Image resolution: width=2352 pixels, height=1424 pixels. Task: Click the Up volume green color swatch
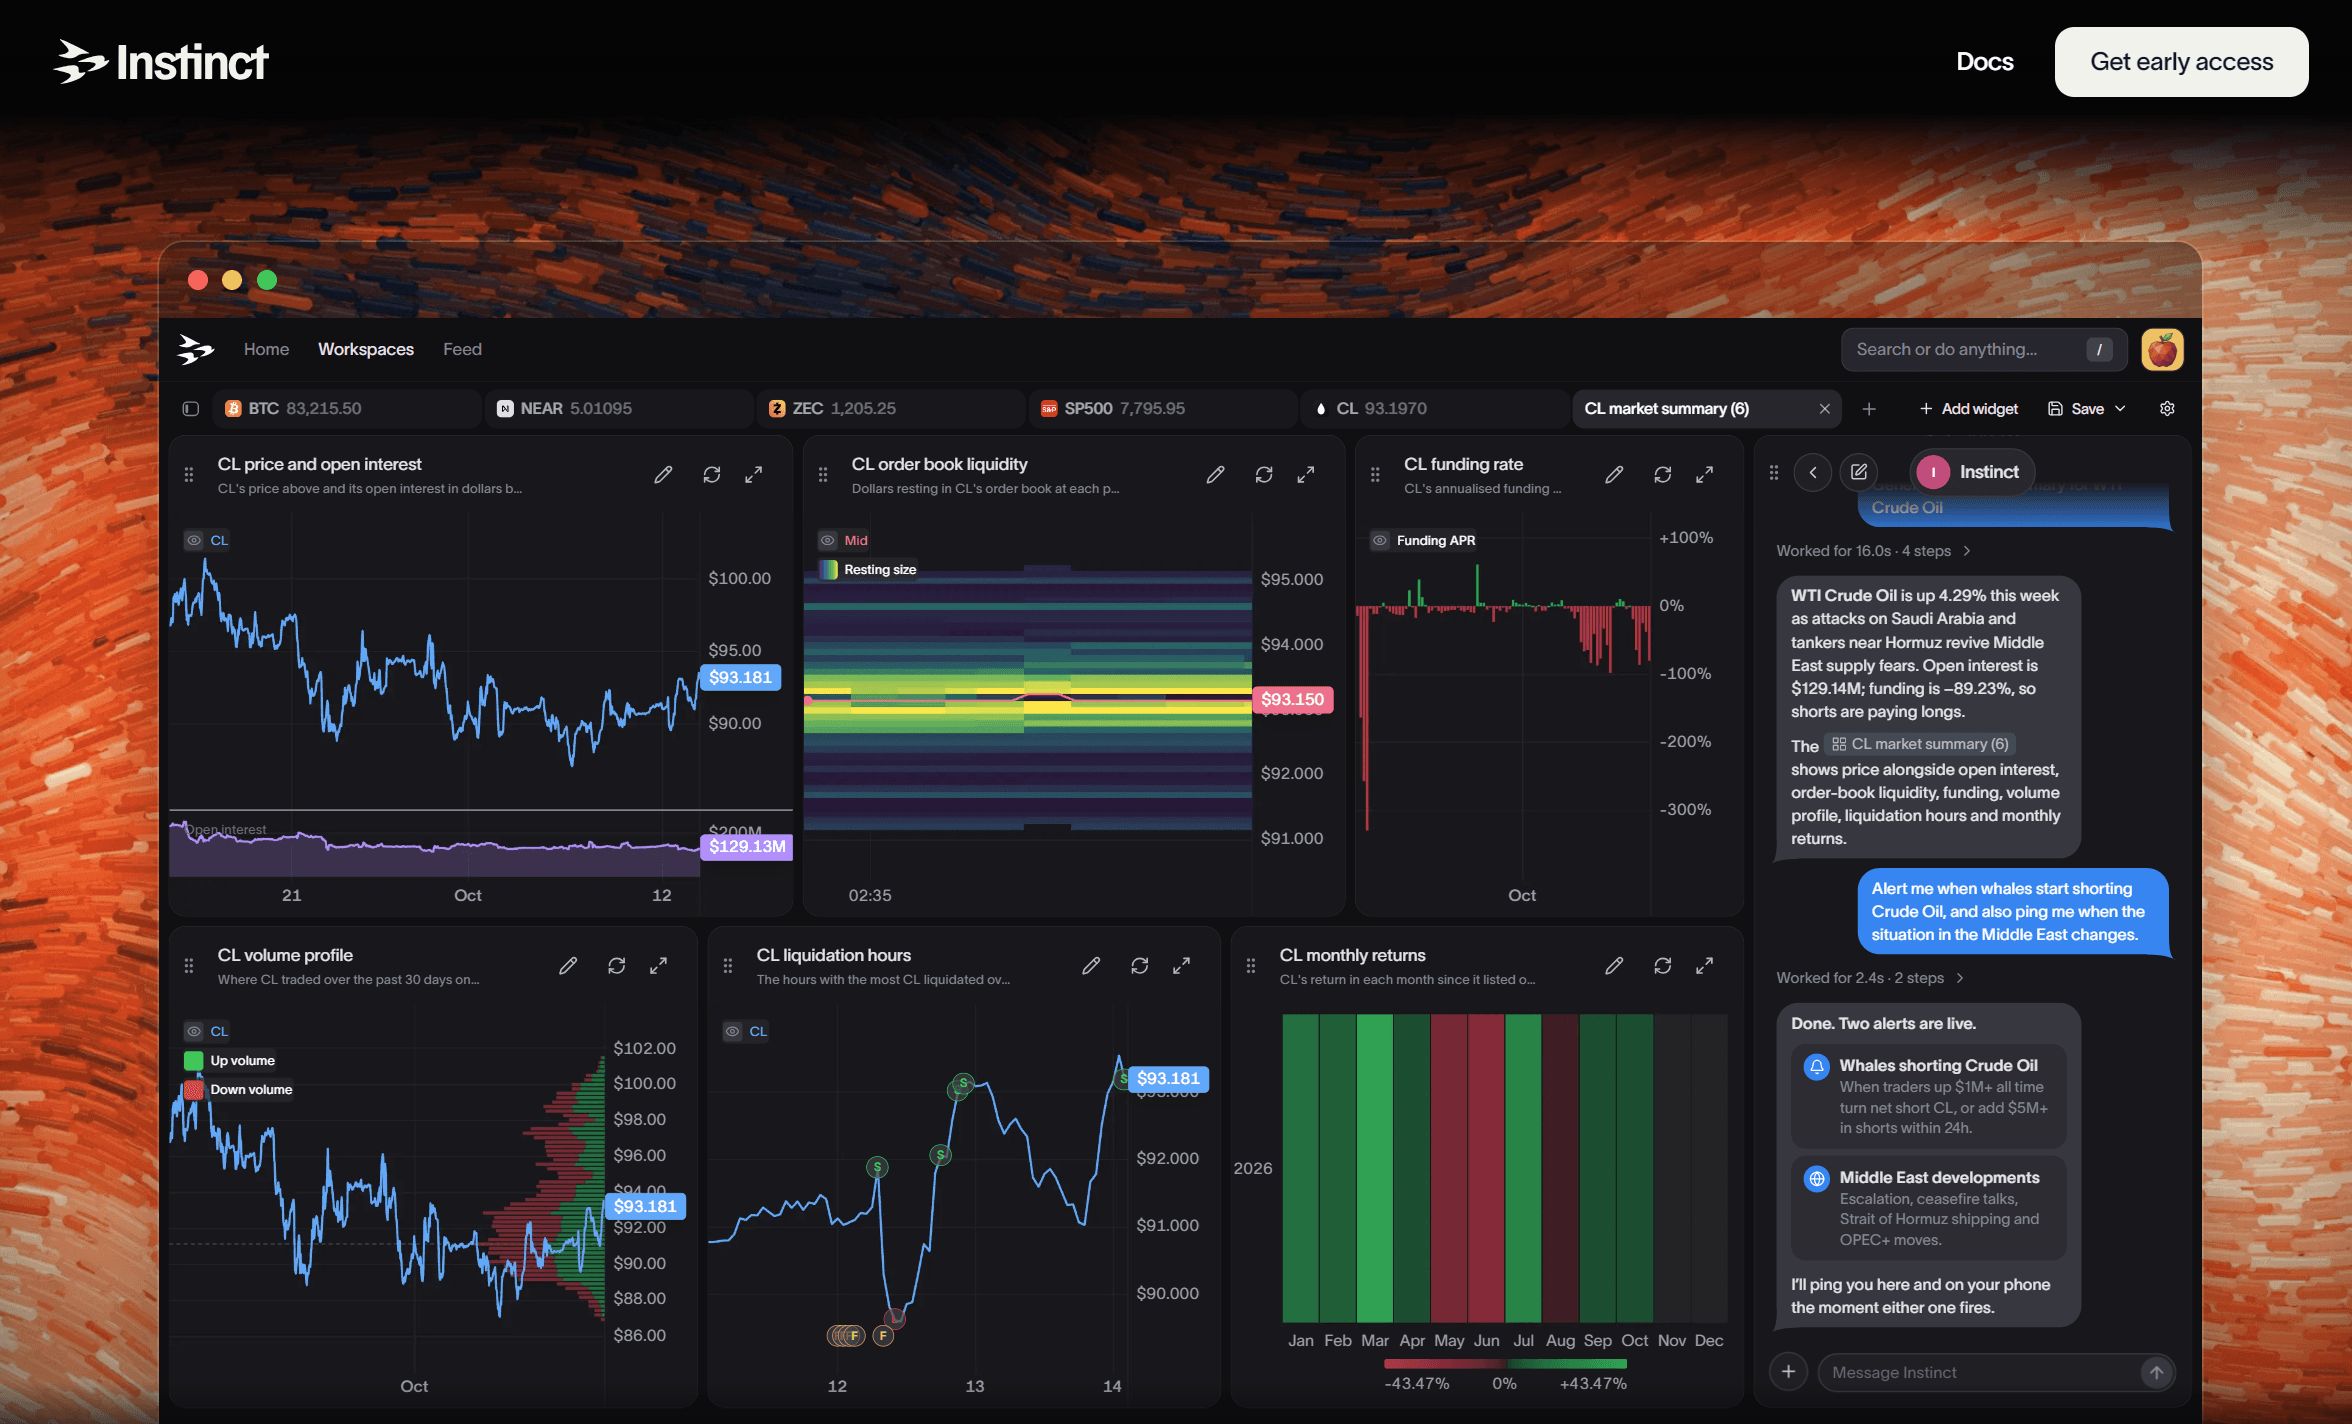(x=194, y=1060)
